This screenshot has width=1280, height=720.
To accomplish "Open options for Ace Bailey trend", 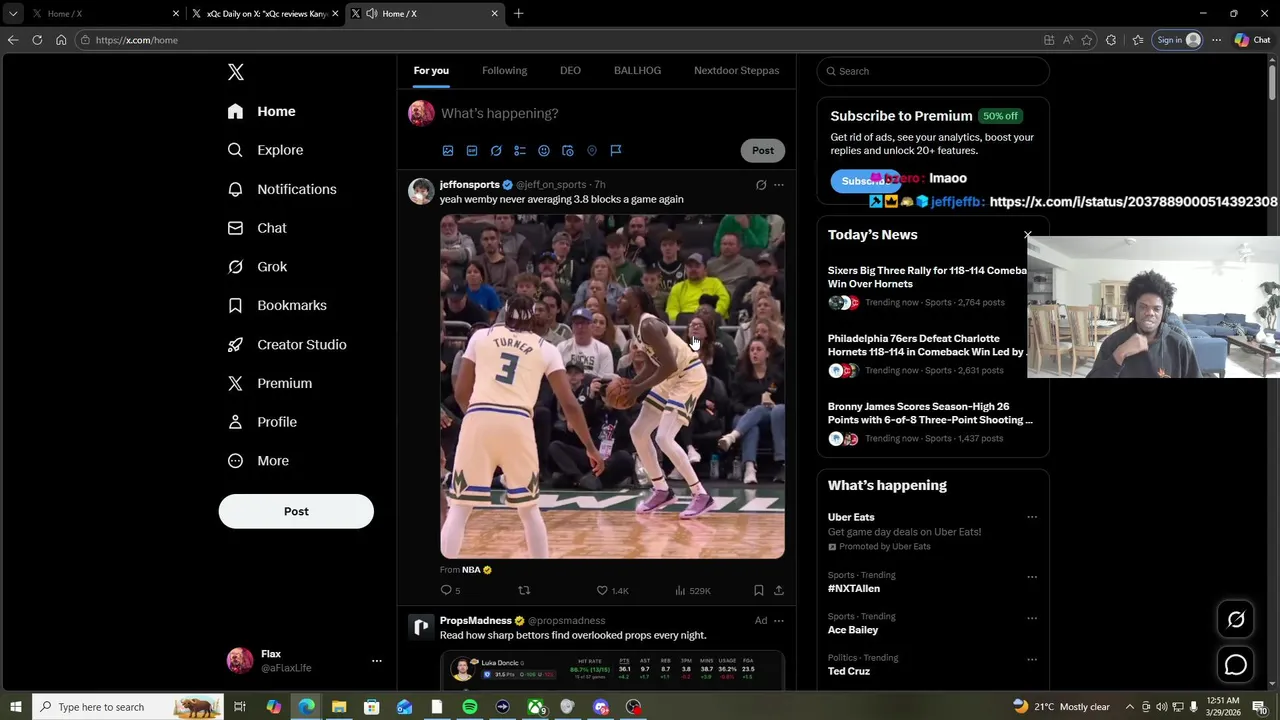I will 1032,618.
